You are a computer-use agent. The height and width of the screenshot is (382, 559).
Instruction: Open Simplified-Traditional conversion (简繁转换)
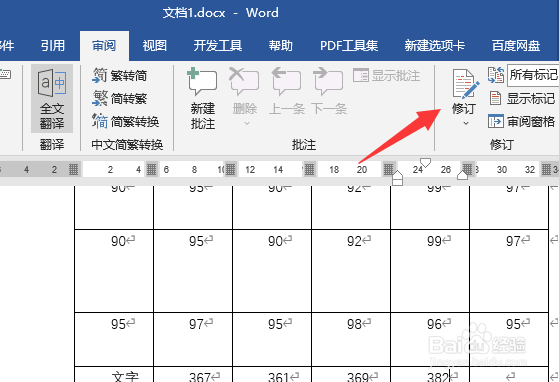pyautogui.click(x=125, y=122)
